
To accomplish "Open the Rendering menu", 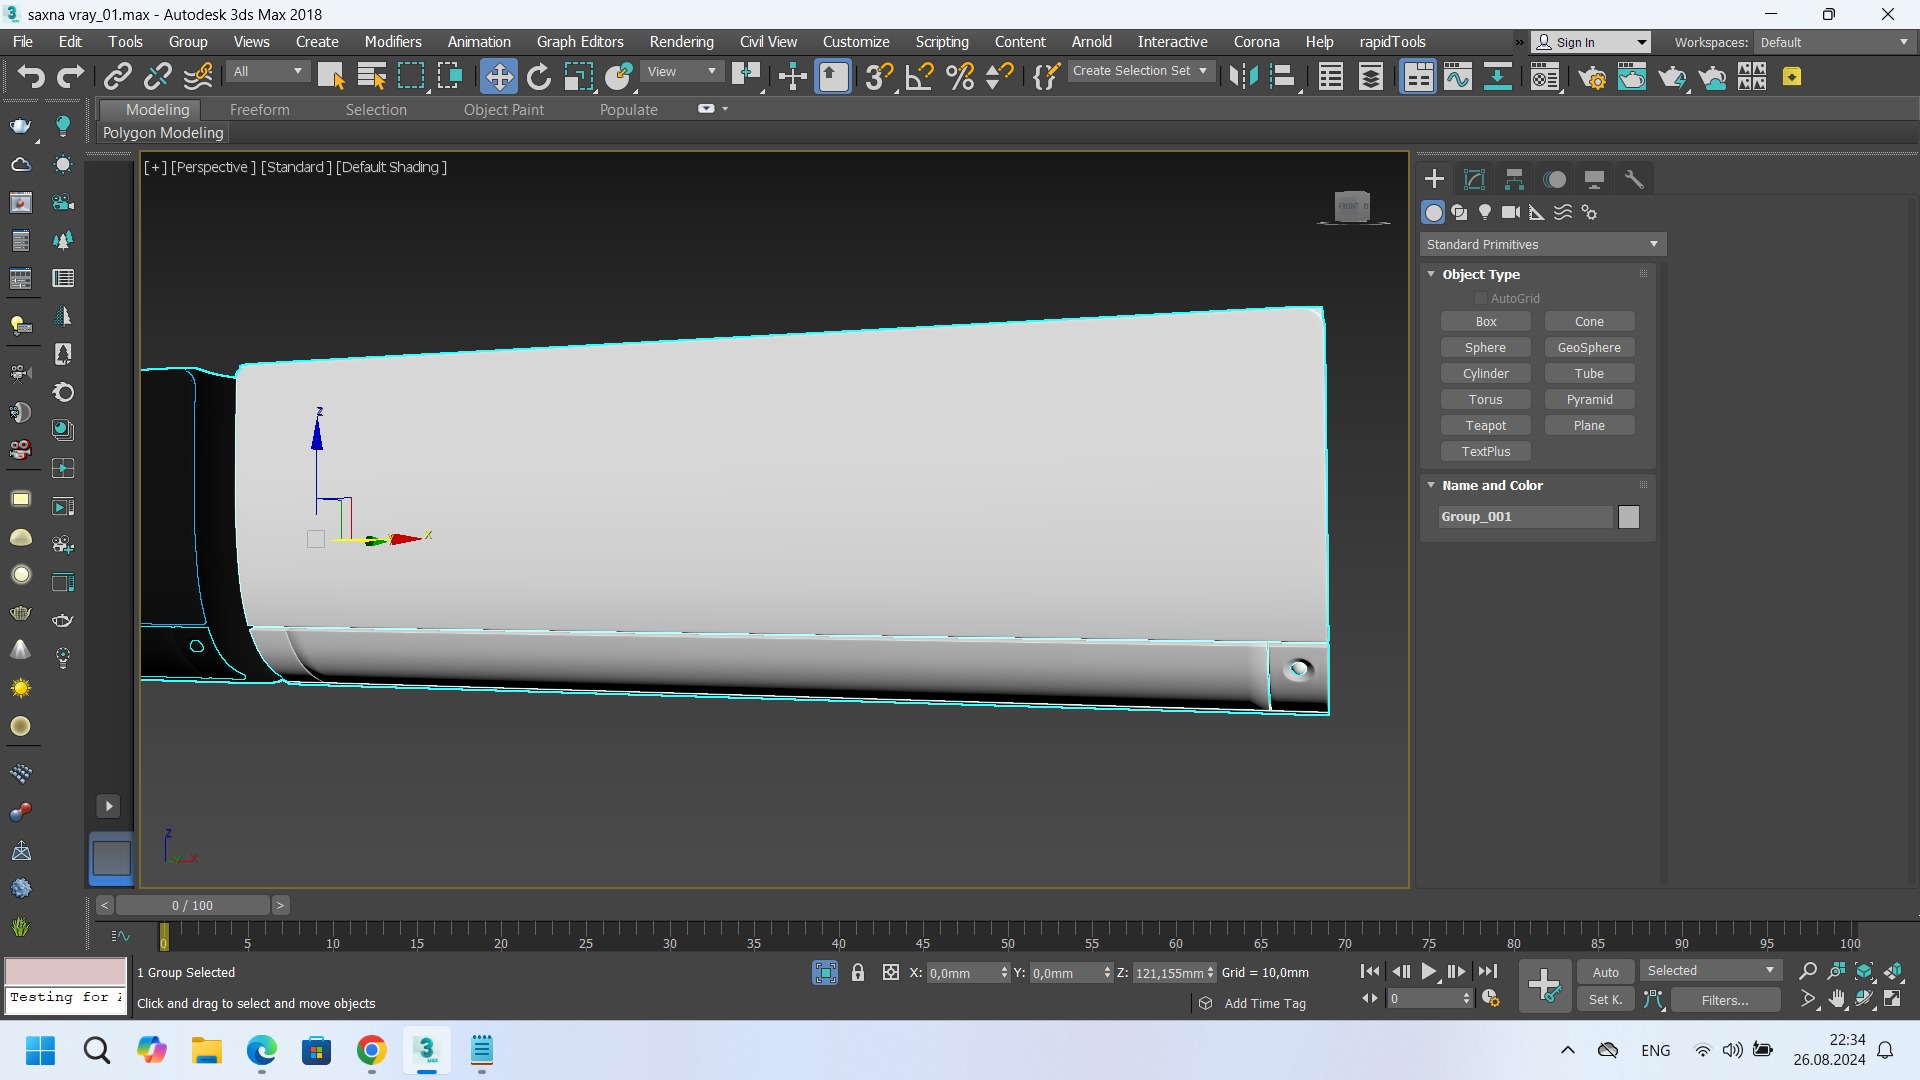I will tap(681, 42).
